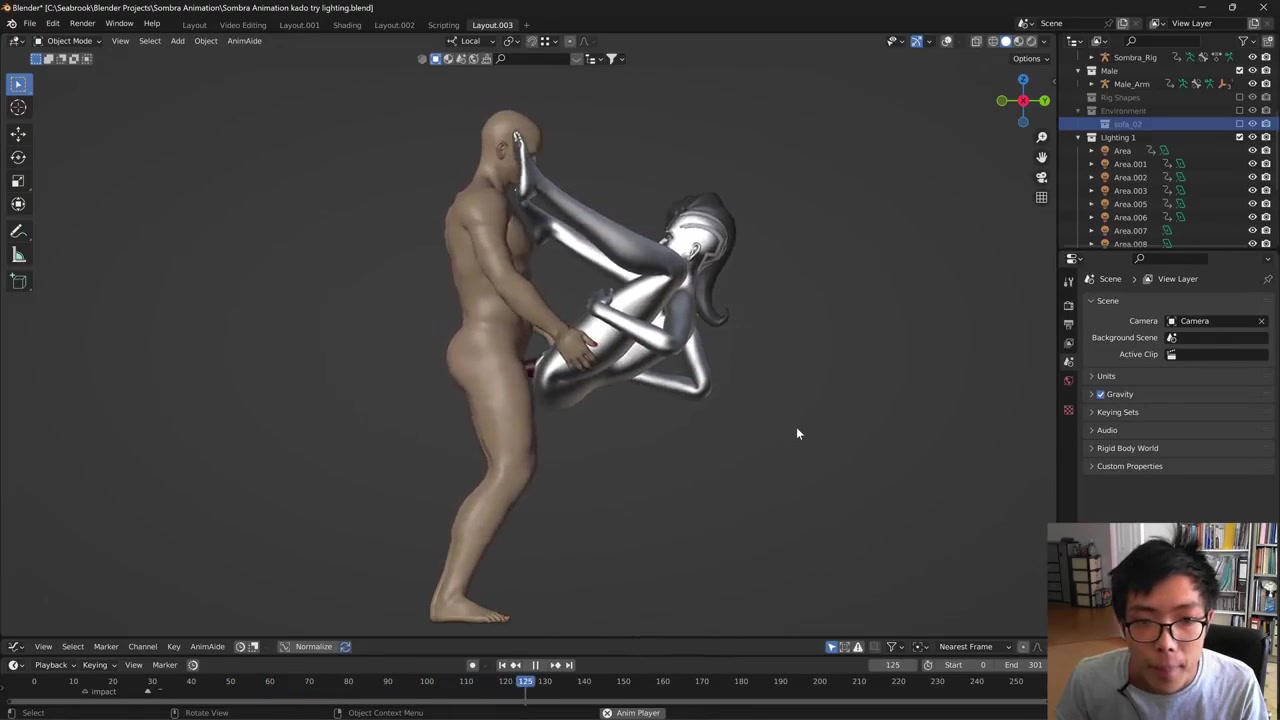Open the Object Mode dropdown

[68, 41]
